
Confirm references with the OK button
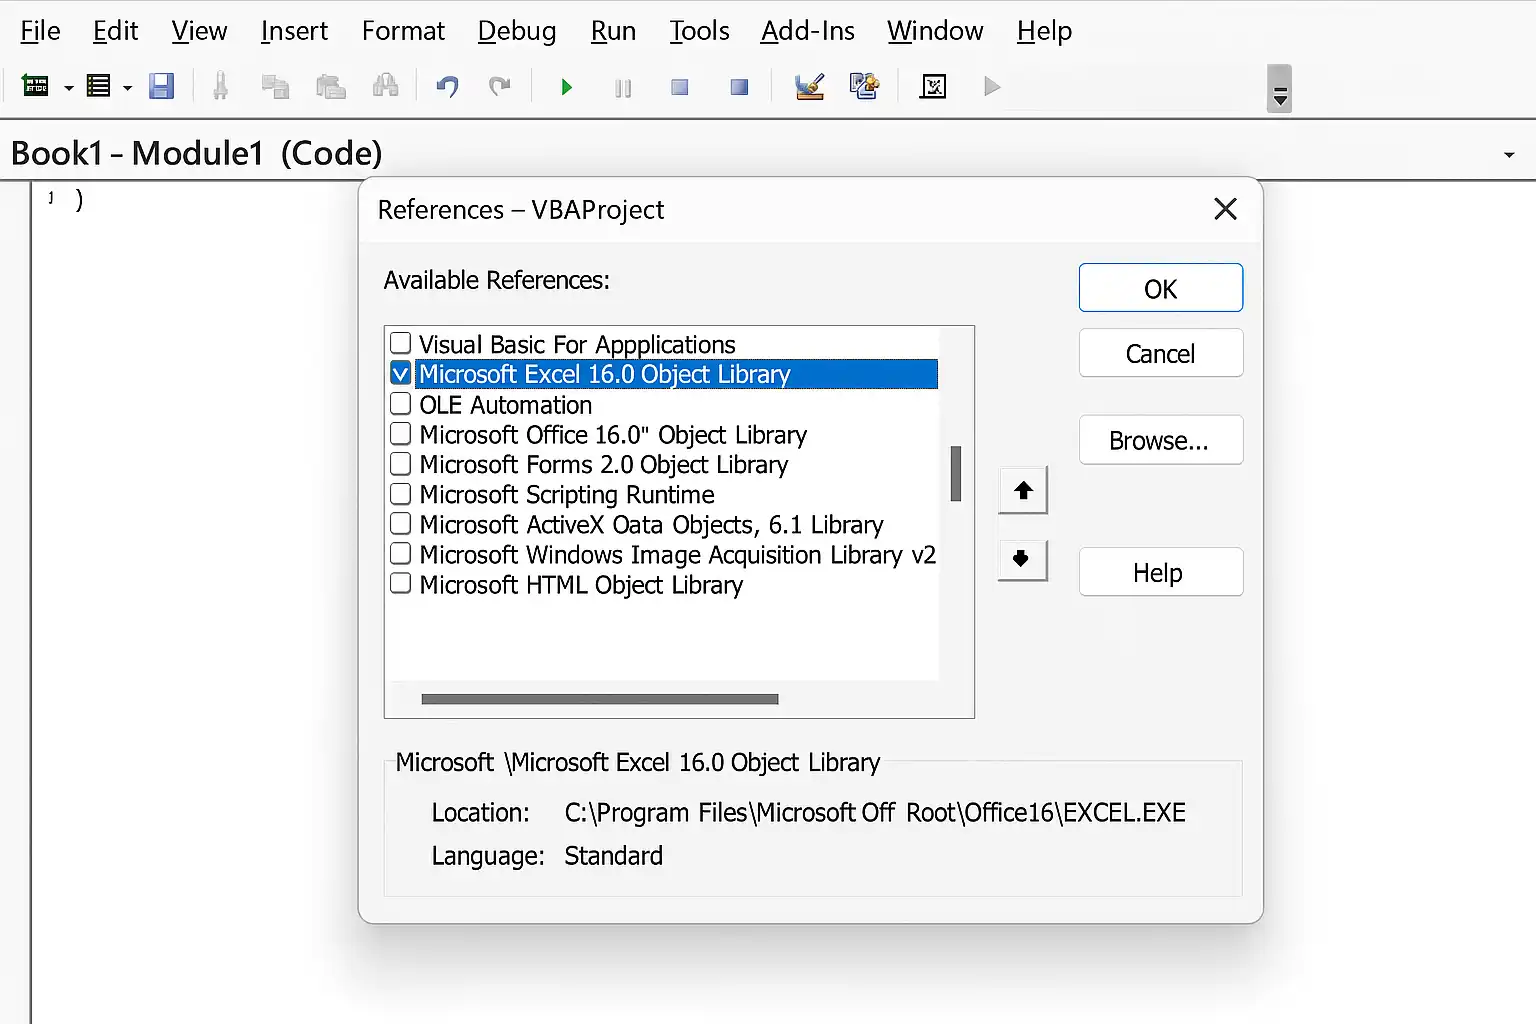pyautogui.click(x=1161, y=288)
